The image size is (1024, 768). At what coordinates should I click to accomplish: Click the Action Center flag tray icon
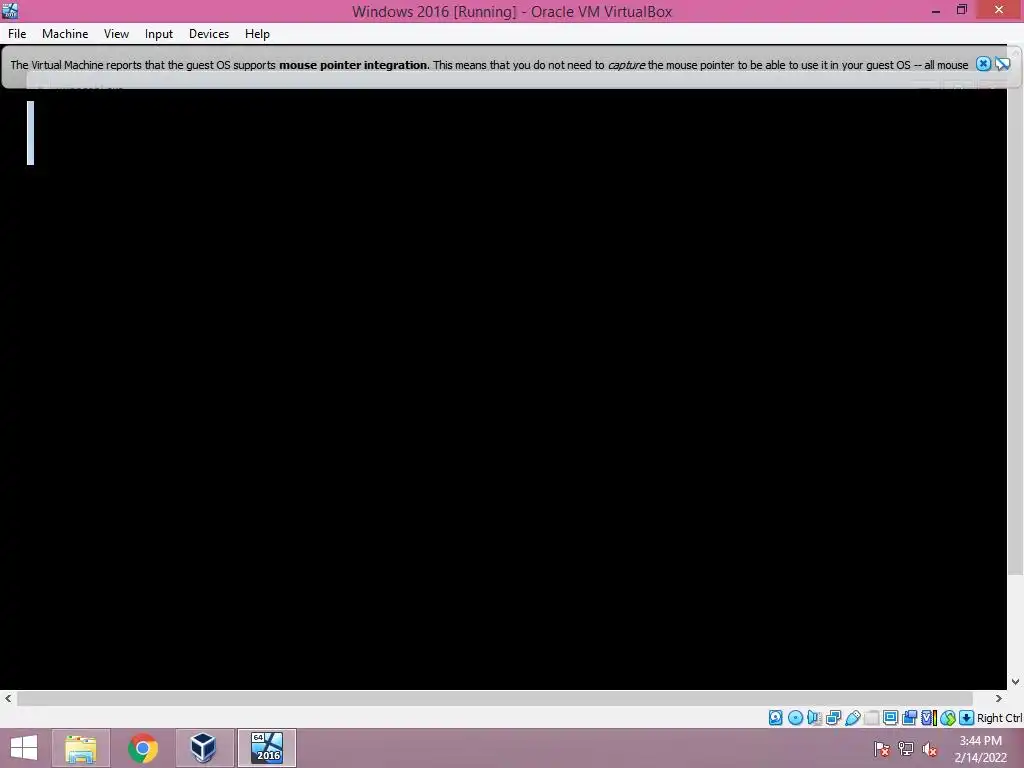[x=882, y=749]
